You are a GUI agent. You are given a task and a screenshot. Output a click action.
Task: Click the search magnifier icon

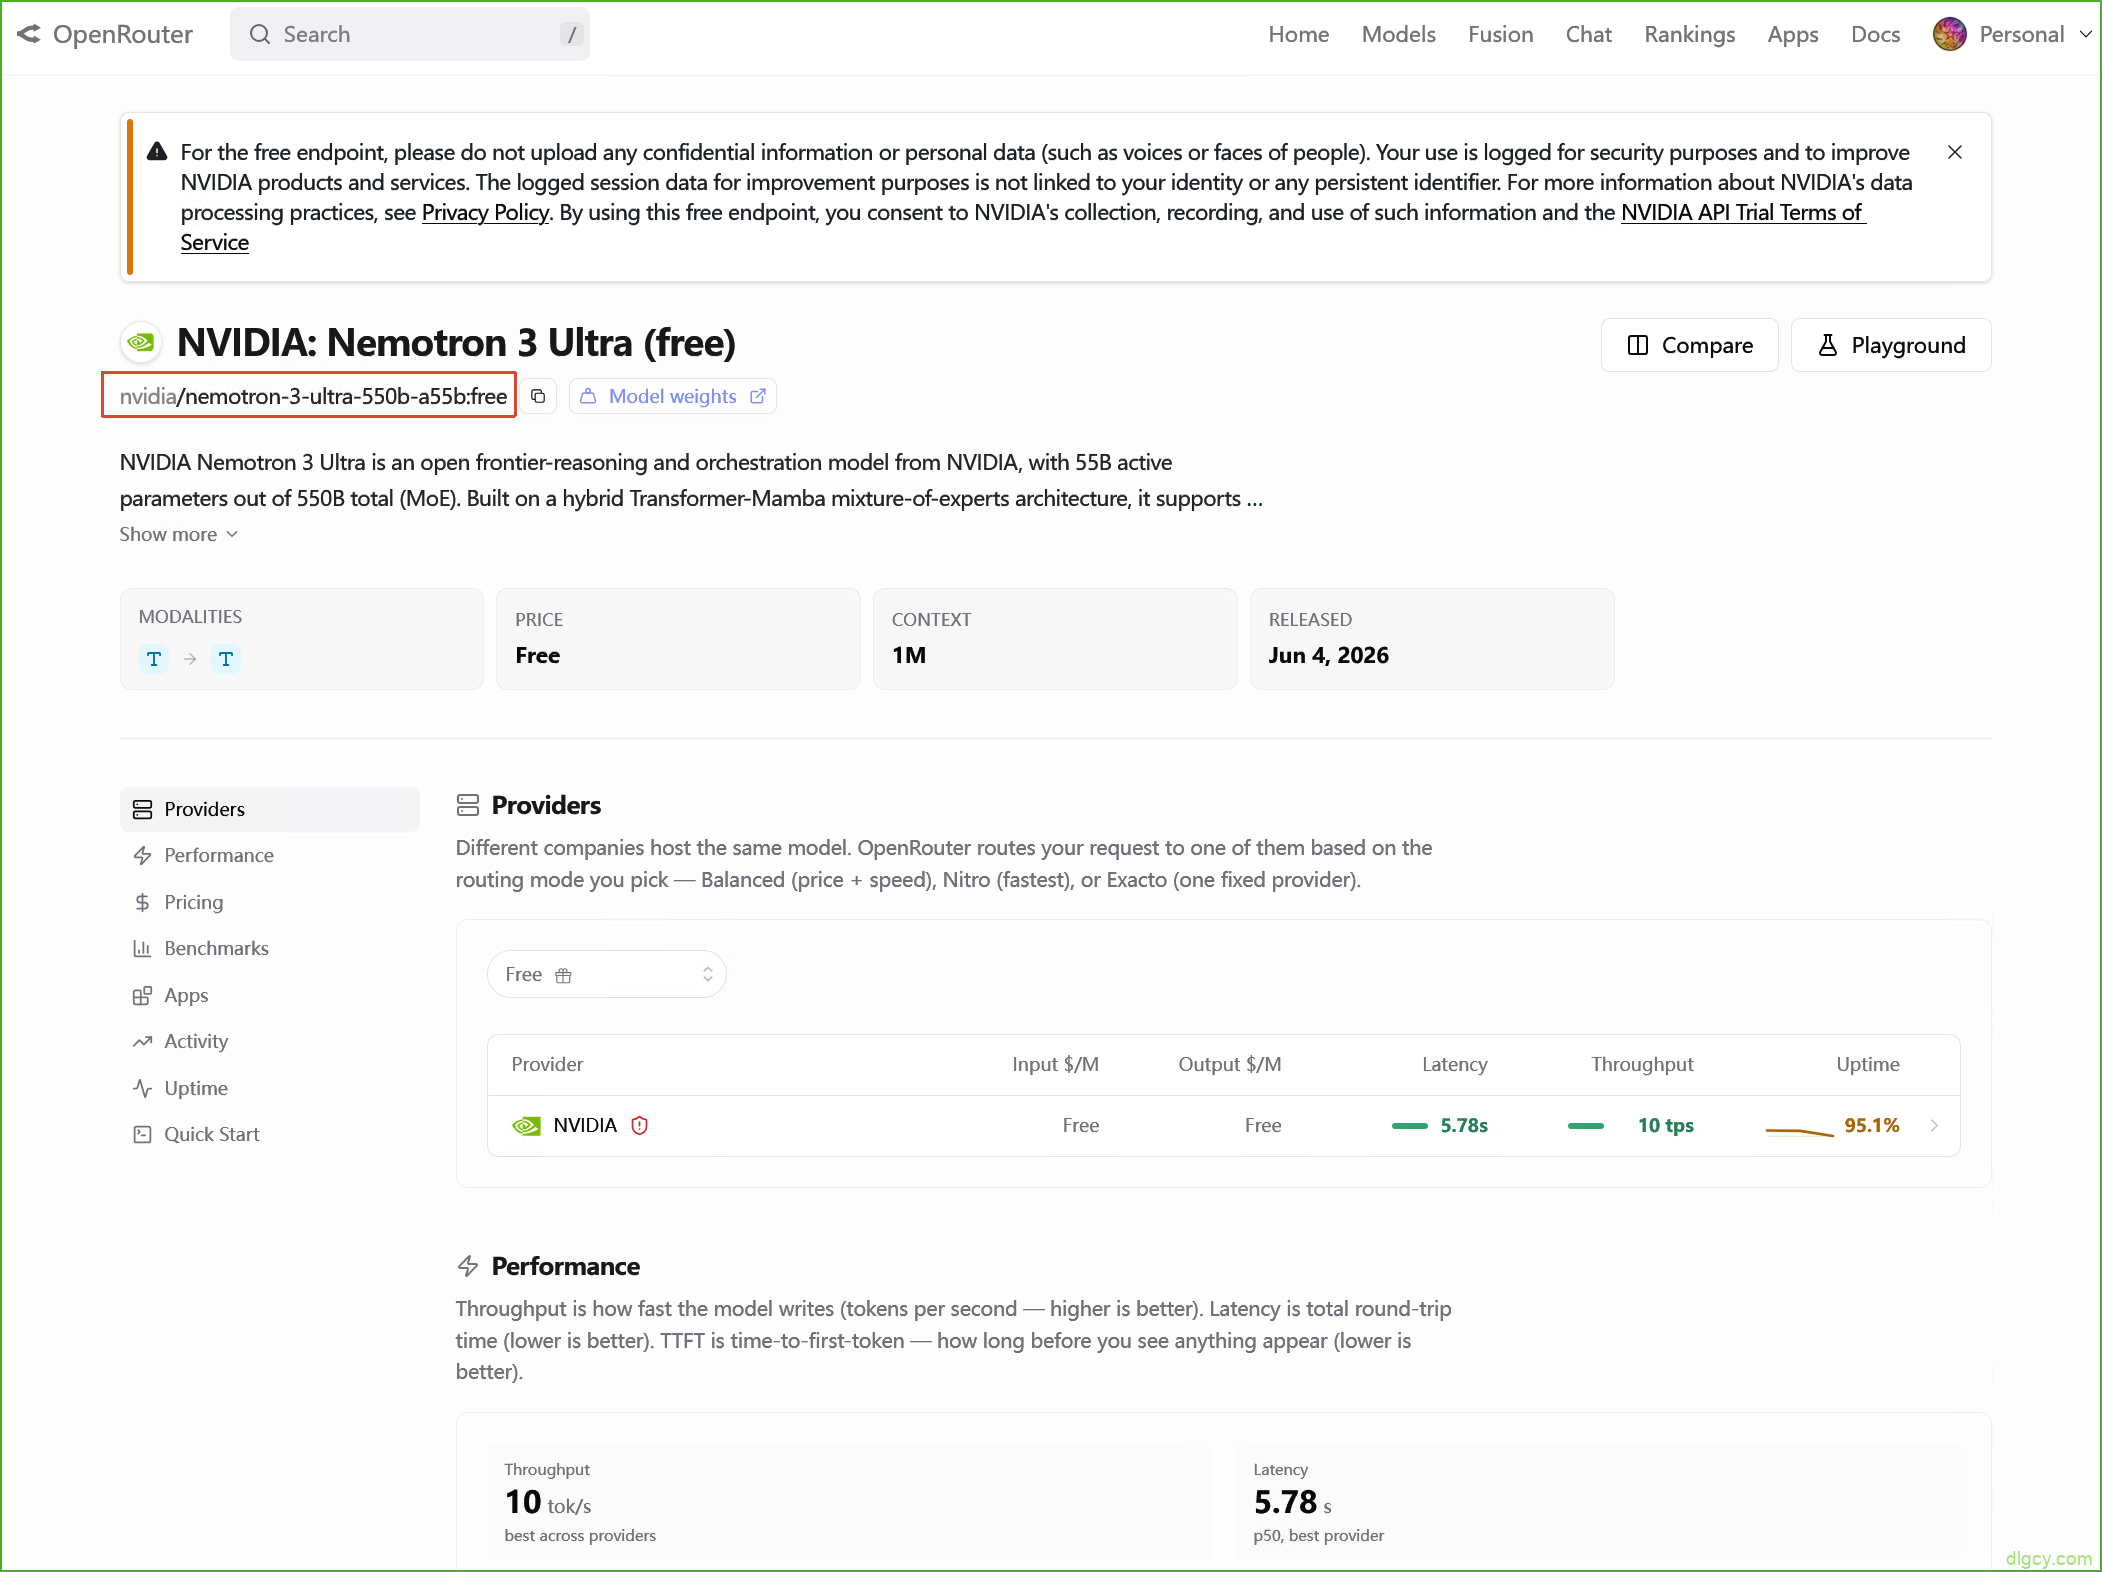[260, 34]
